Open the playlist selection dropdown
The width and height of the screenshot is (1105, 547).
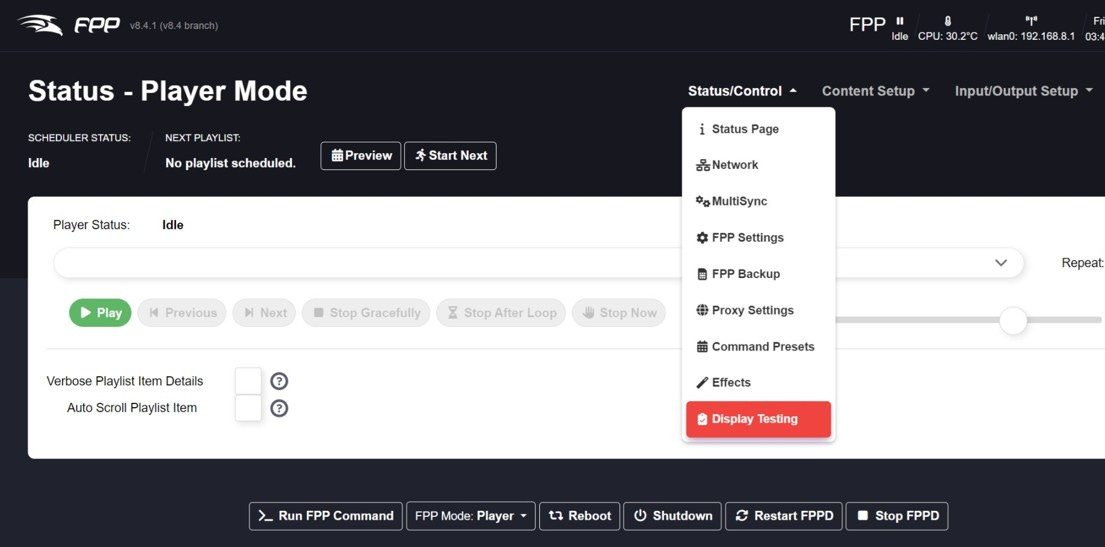538,262
